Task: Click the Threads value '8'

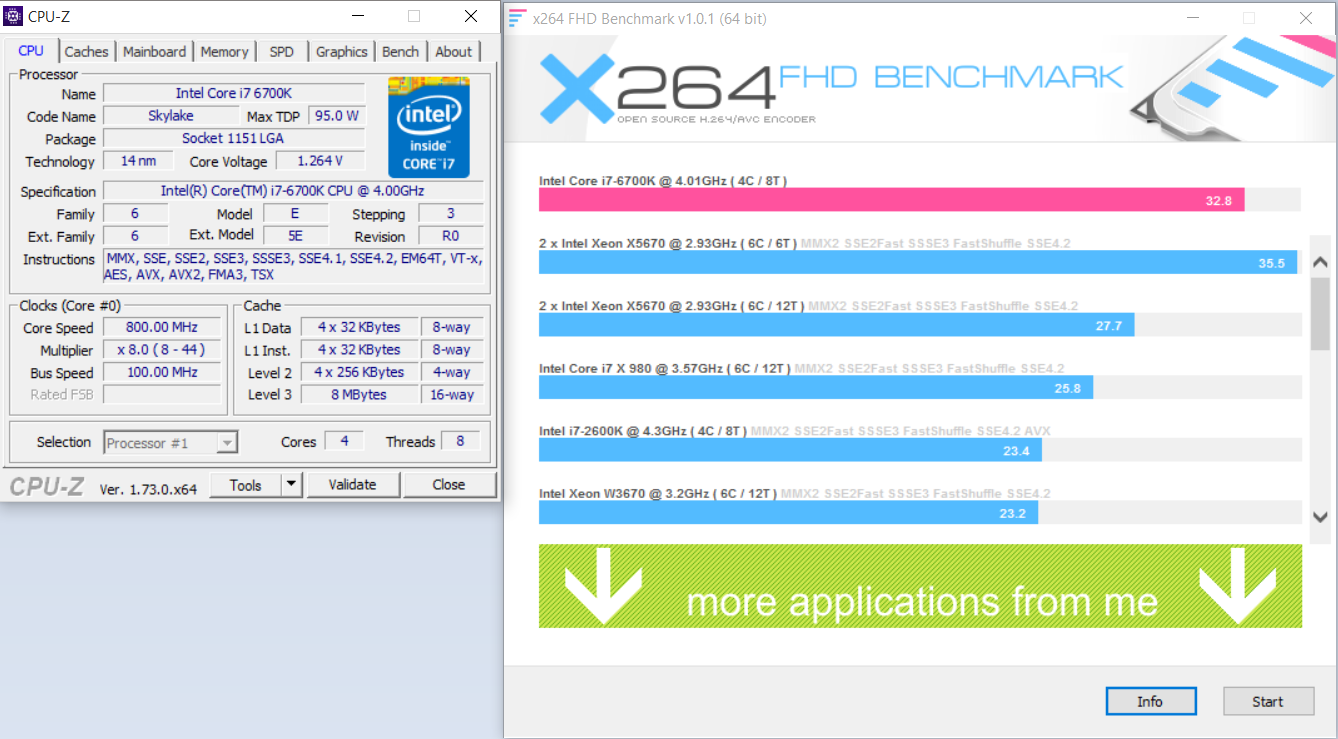Action: 460,441
